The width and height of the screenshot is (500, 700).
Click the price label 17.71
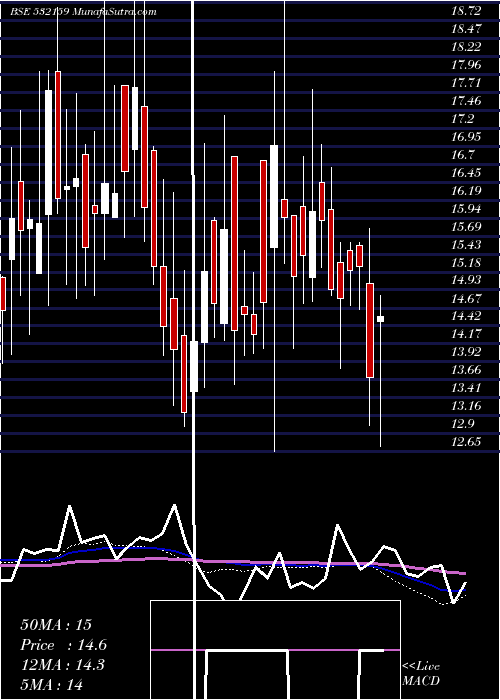(467, 83)
